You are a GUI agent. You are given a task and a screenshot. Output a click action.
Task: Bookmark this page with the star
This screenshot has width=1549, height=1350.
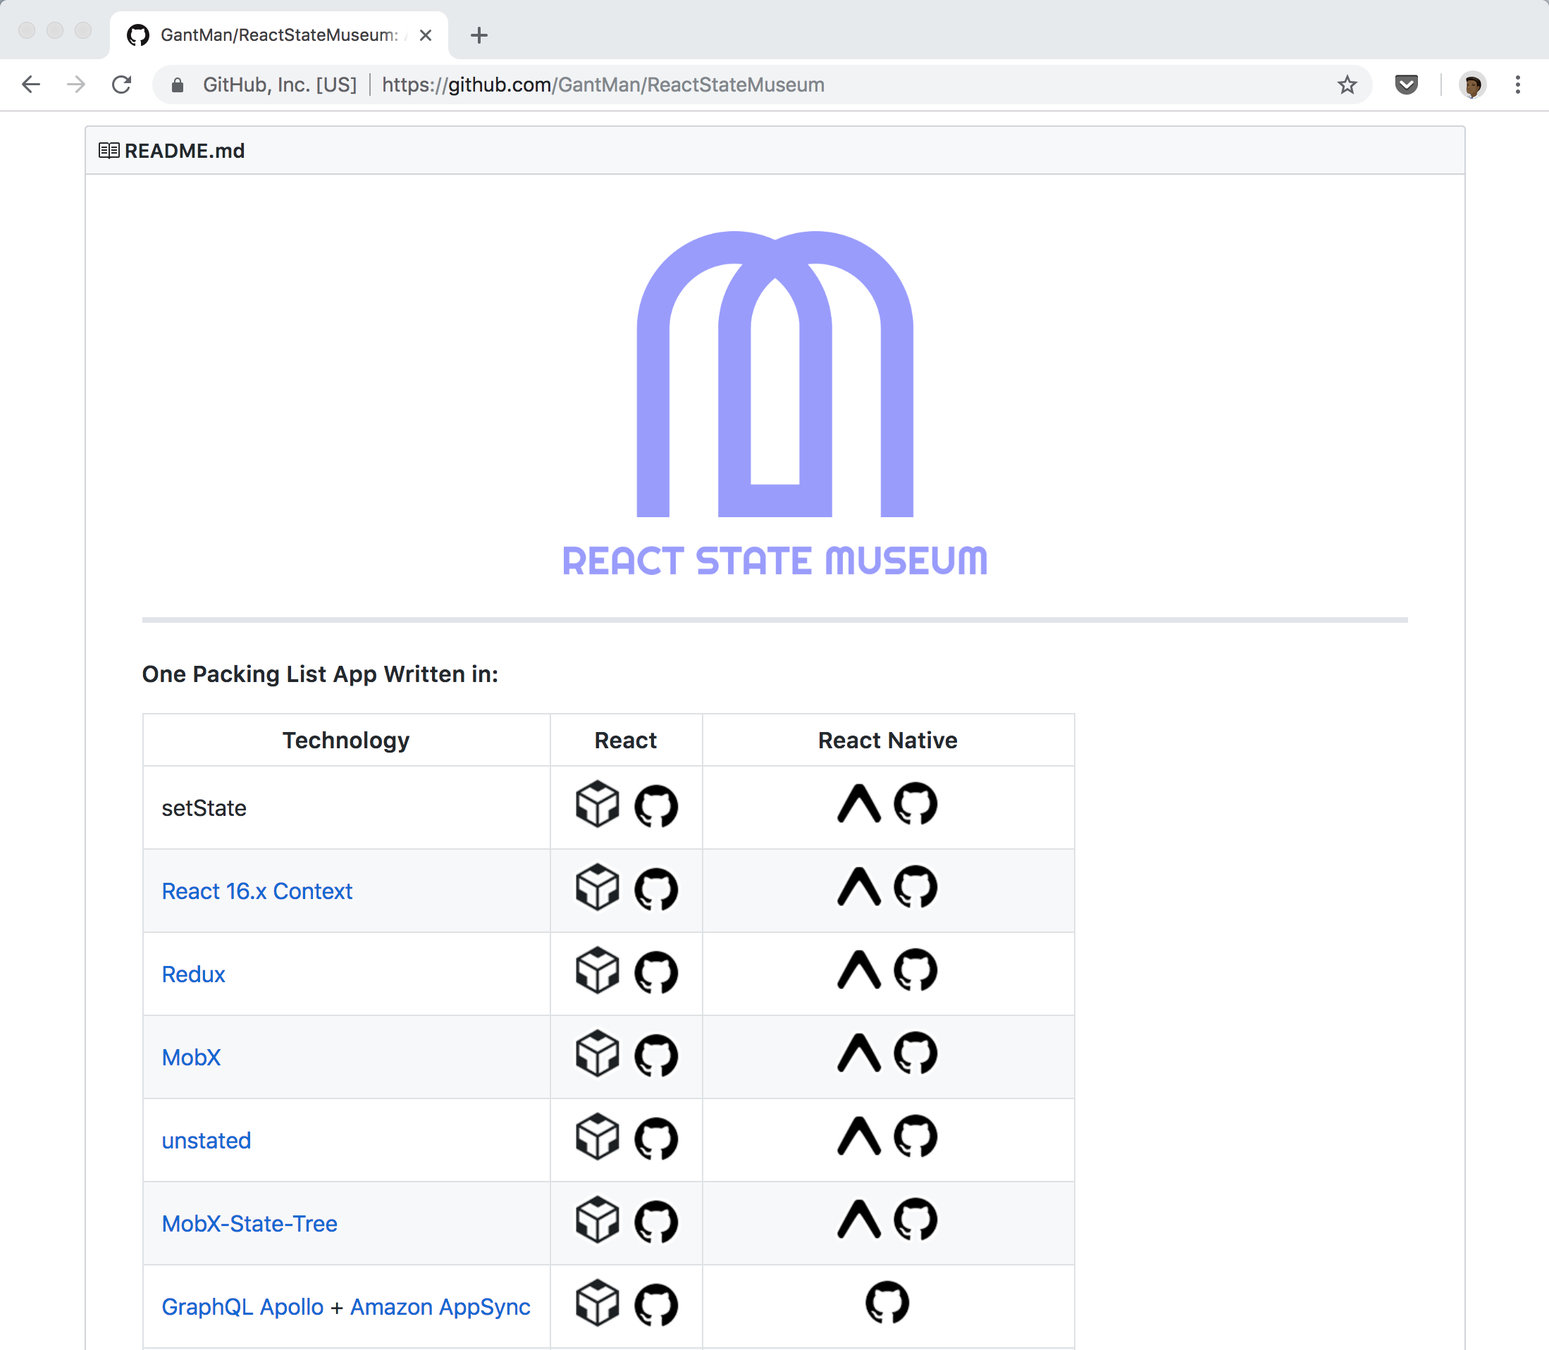(1347, 85)
